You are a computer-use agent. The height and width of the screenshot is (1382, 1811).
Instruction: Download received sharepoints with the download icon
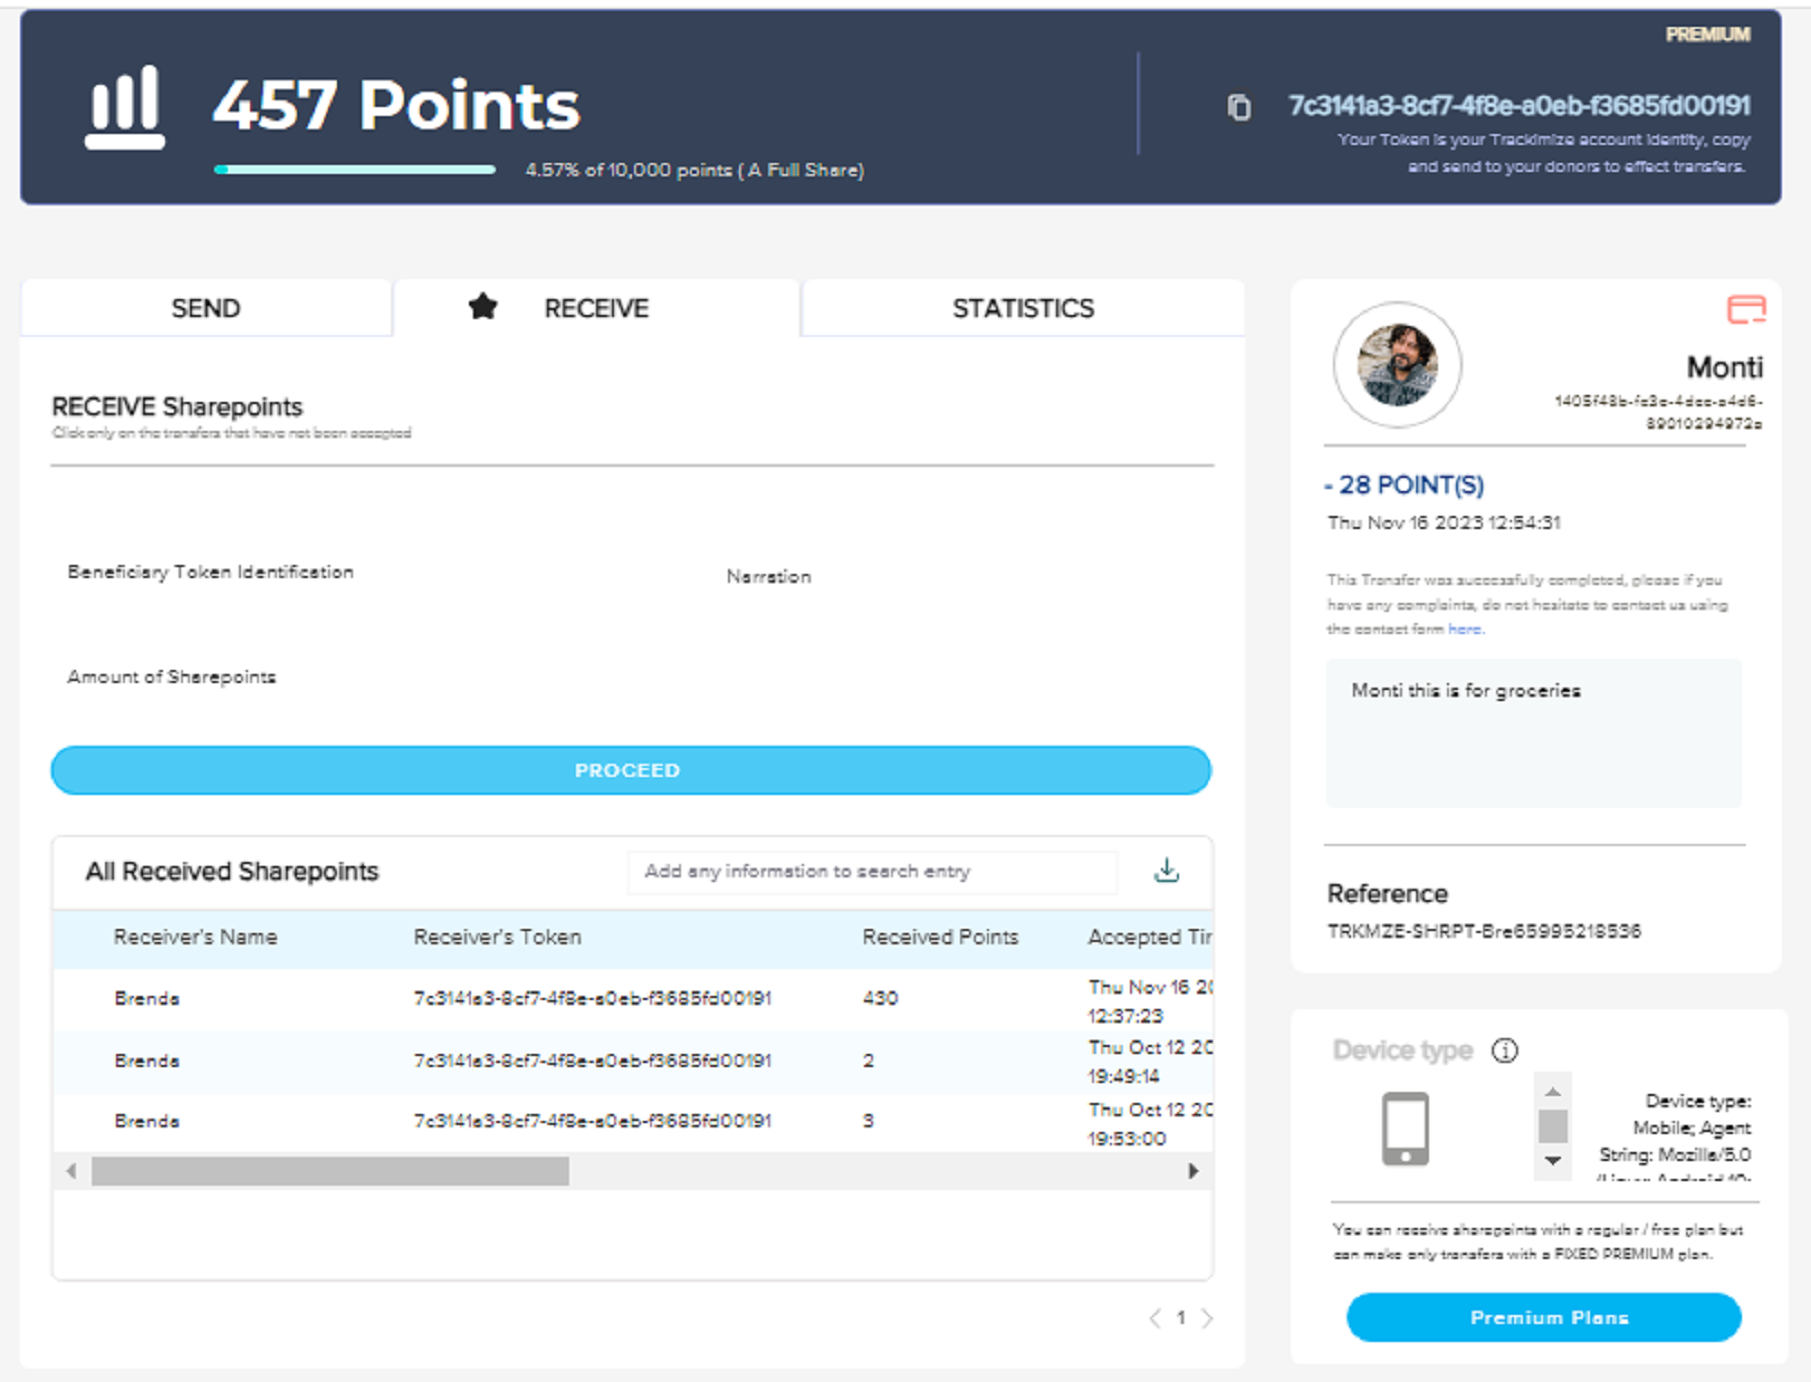1166,871
